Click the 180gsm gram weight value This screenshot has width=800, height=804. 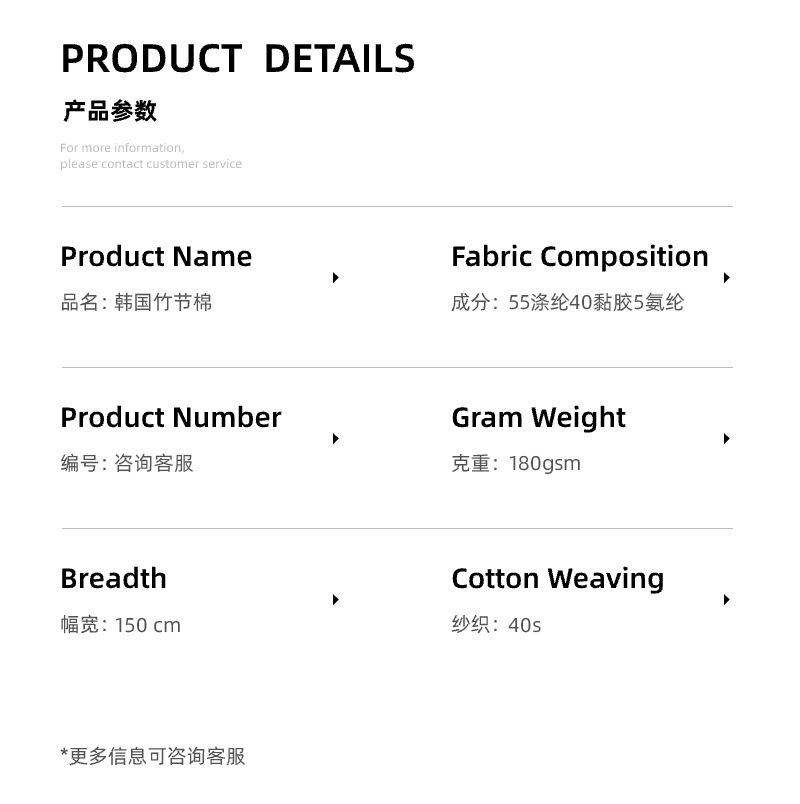[x=544, y=464]
